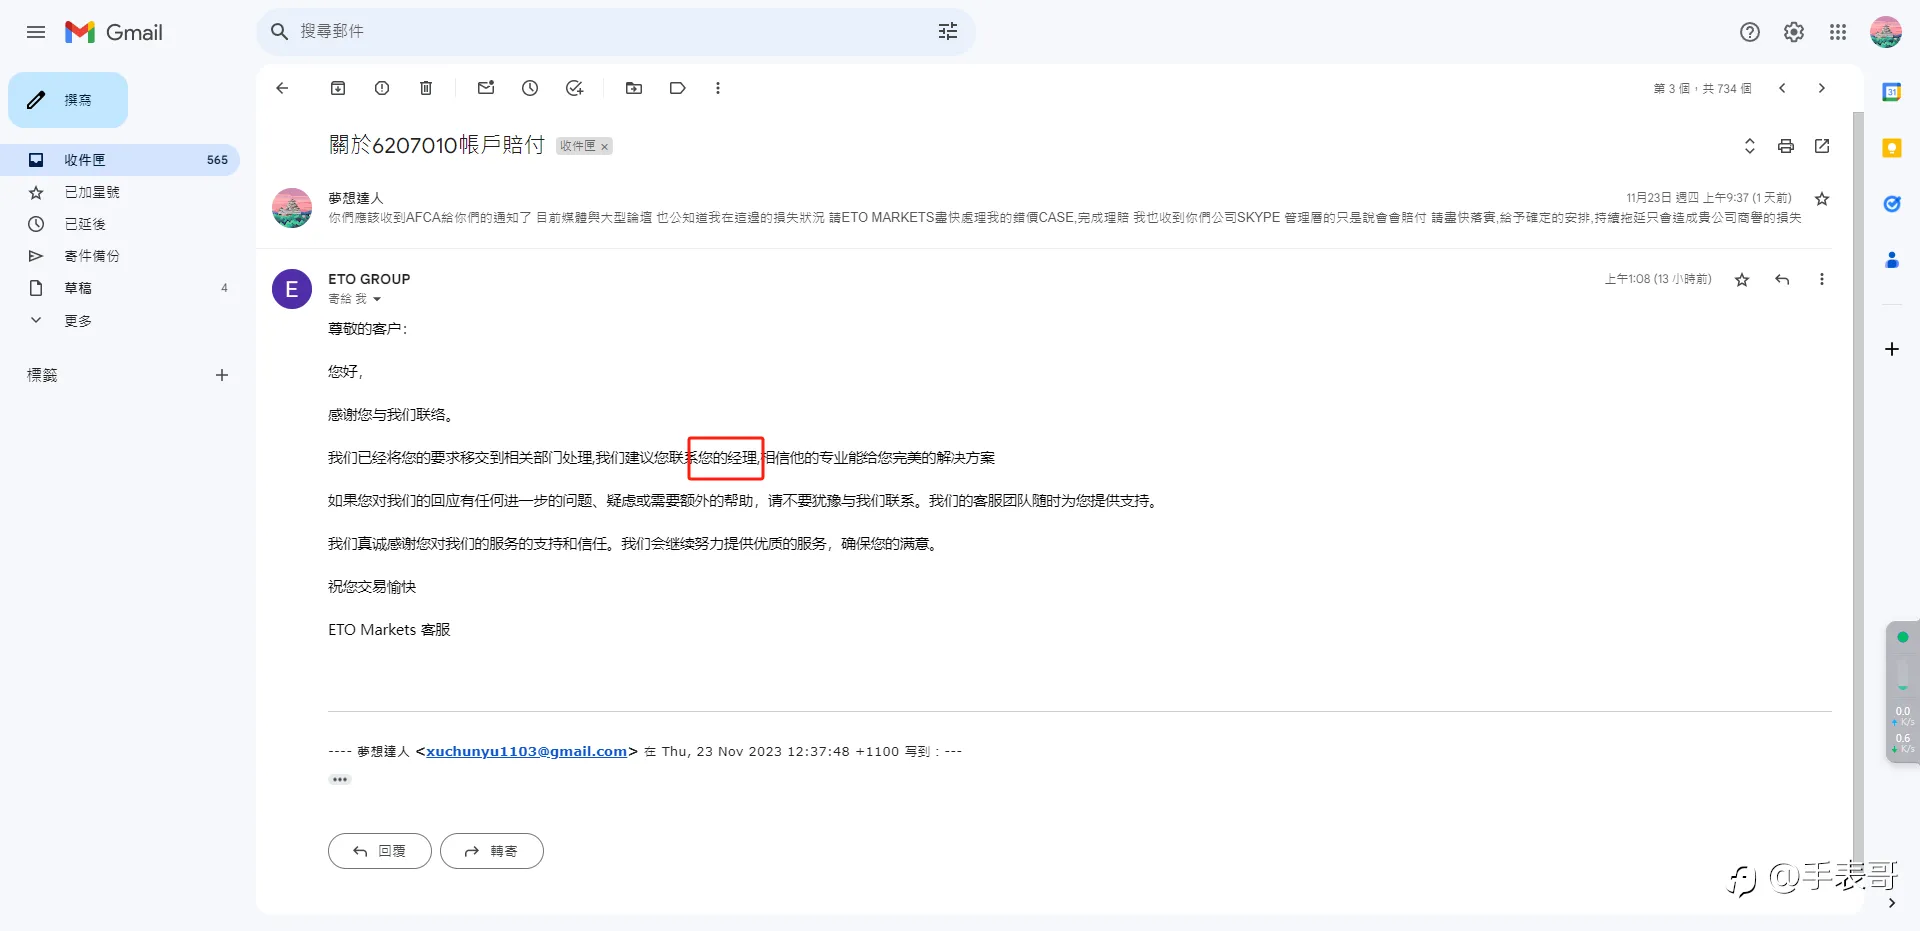
Task: Go to older conversation arrow
Action: coord(1822,88)
